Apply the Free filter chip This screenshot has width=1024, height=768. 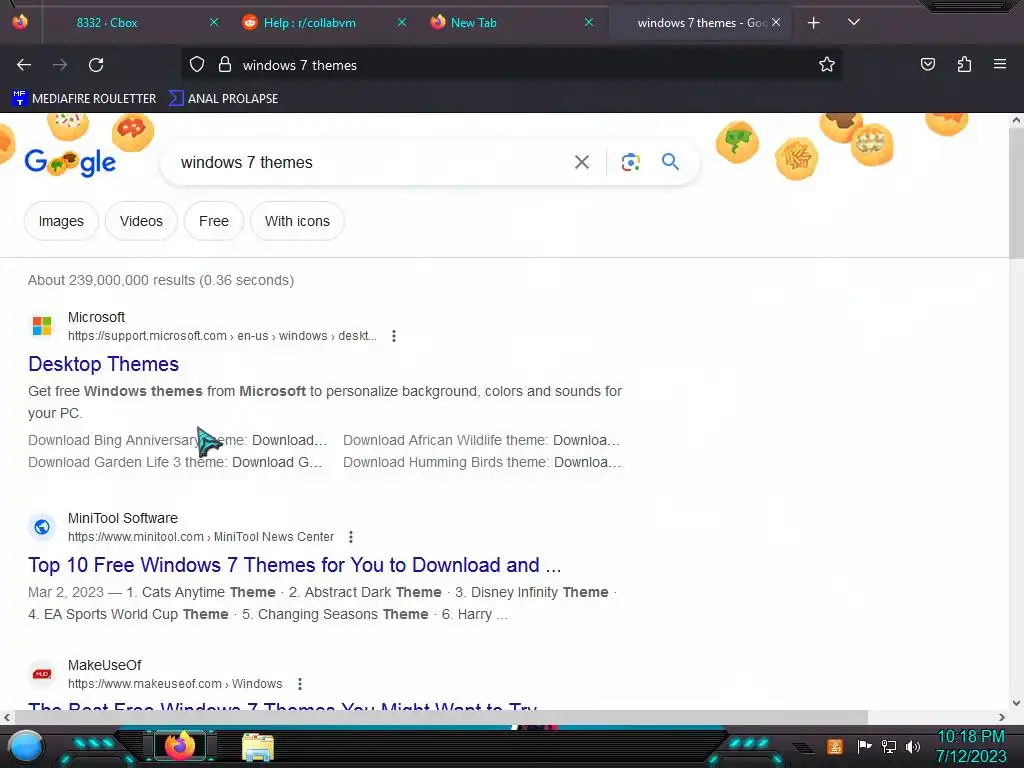click(214, 221)
